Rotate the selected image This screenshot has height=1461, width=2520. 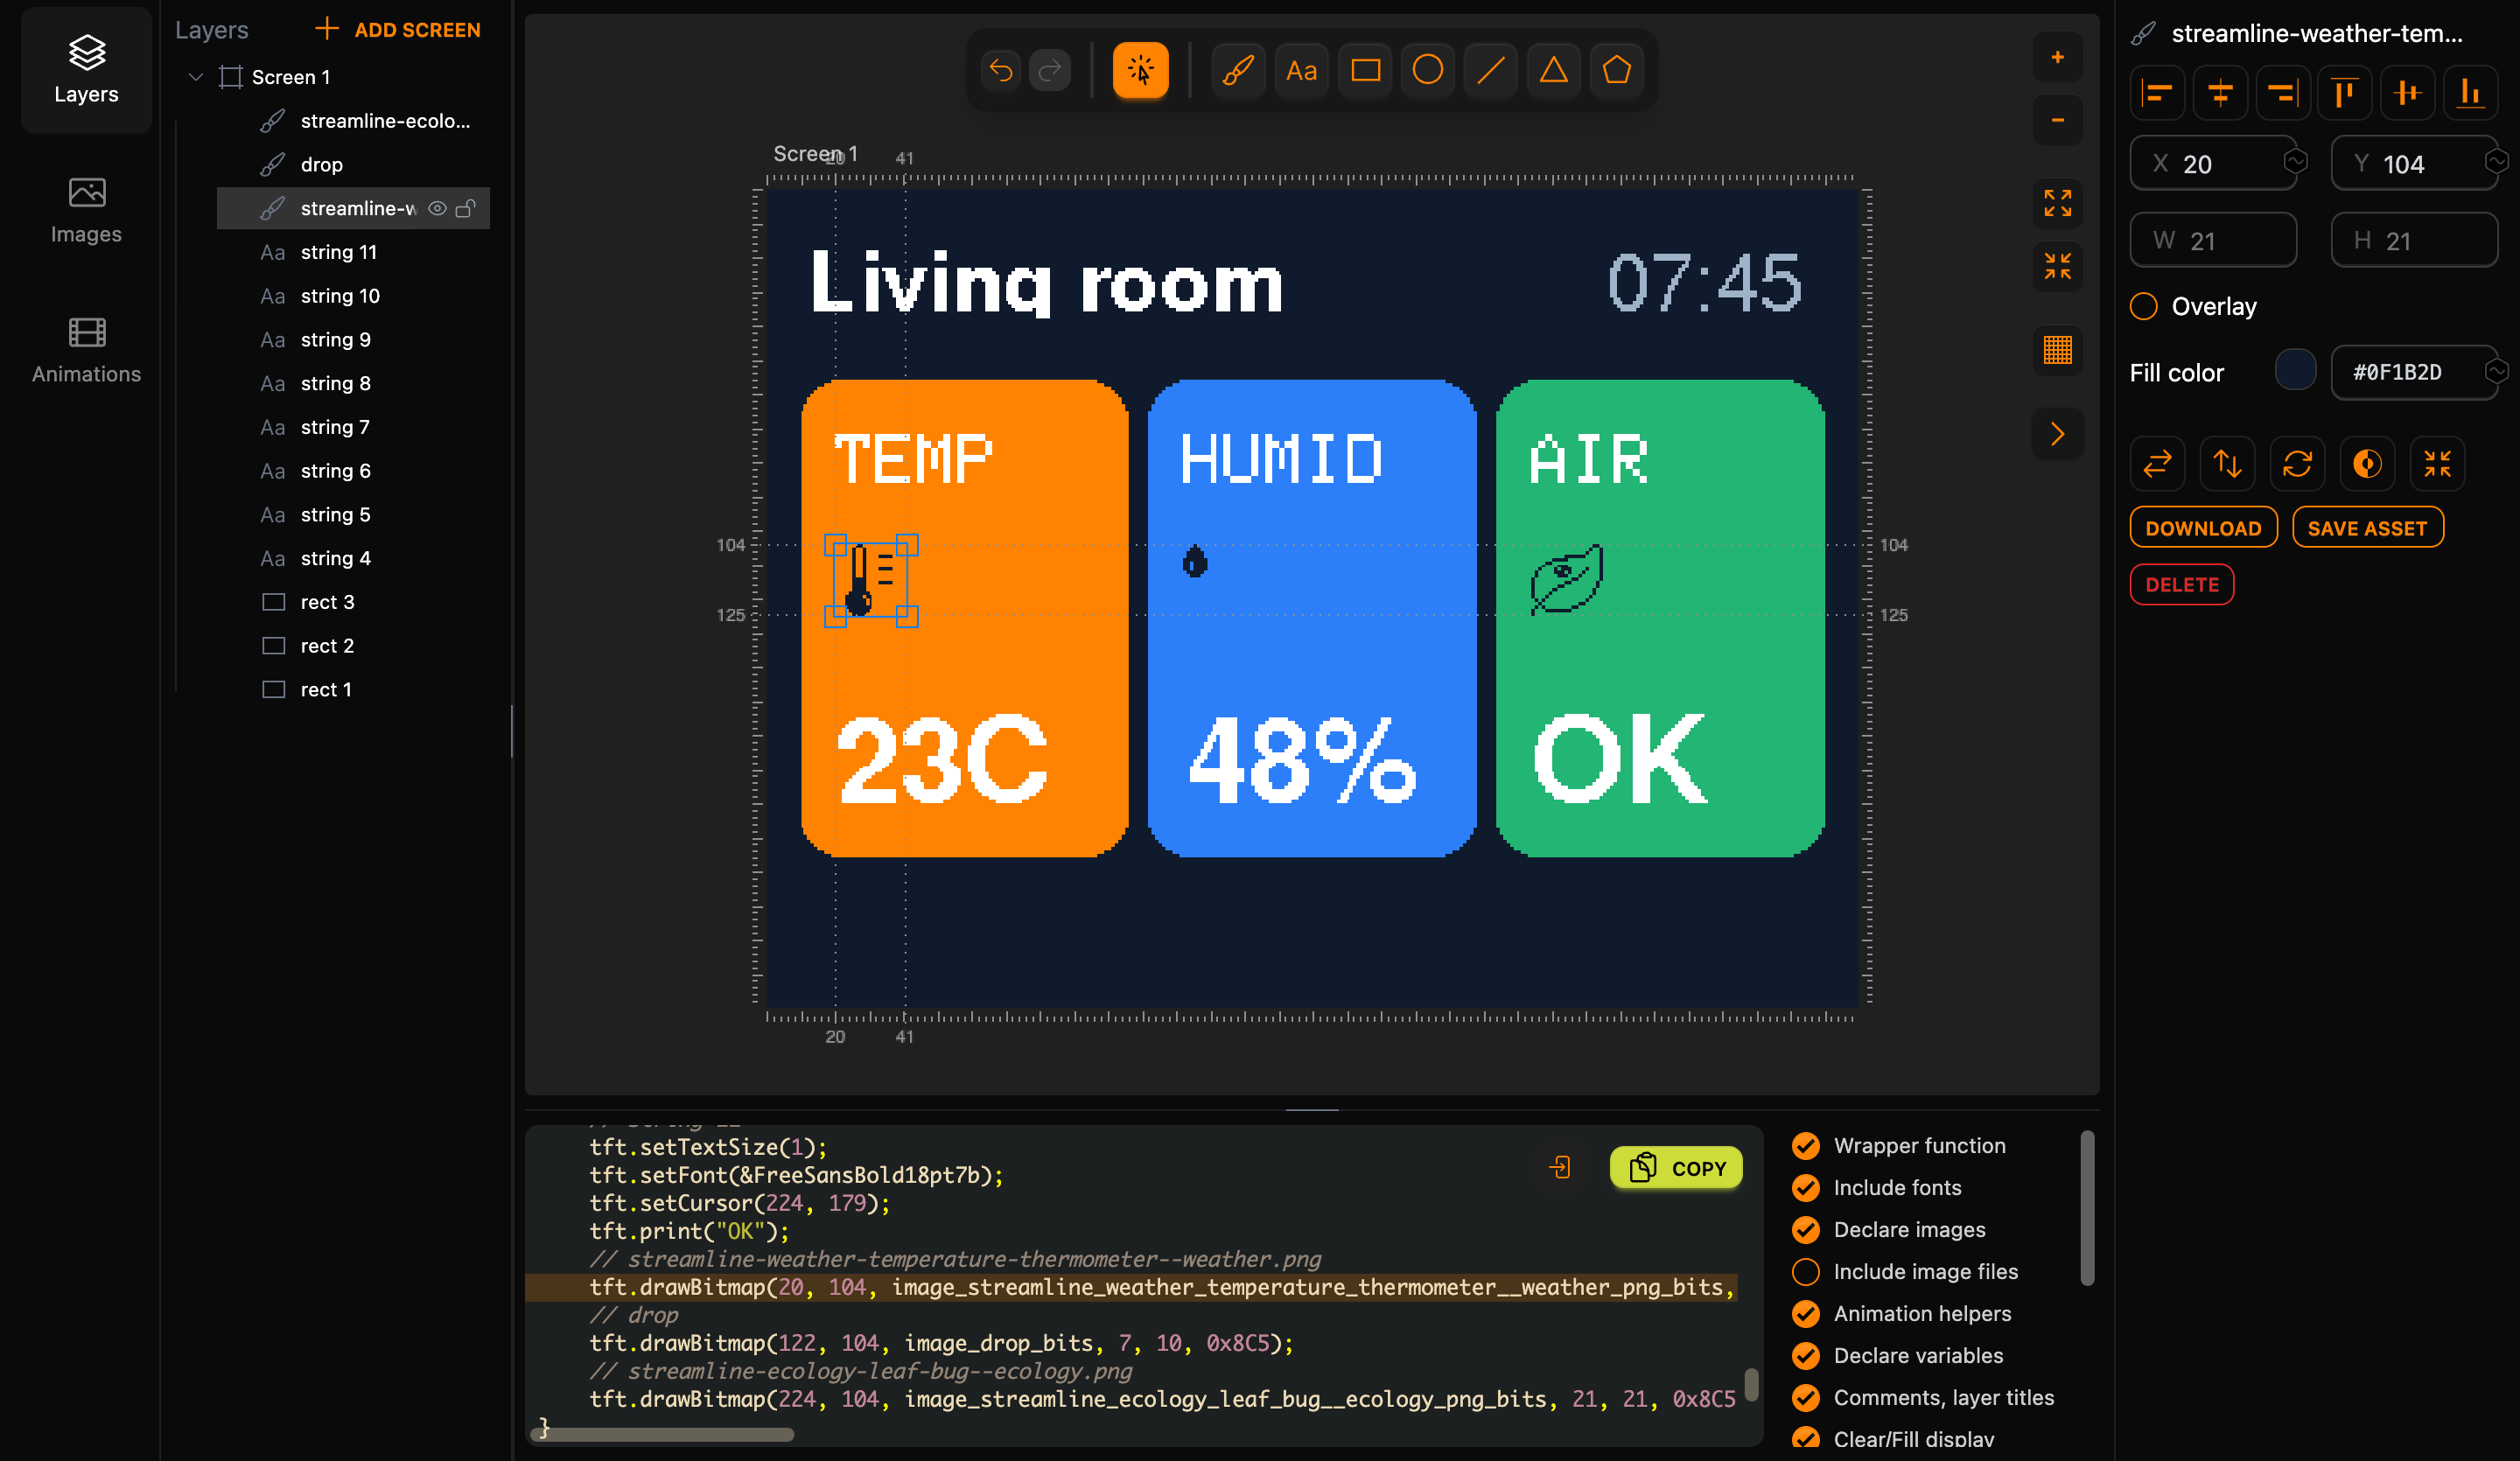tap(2297, 463)
